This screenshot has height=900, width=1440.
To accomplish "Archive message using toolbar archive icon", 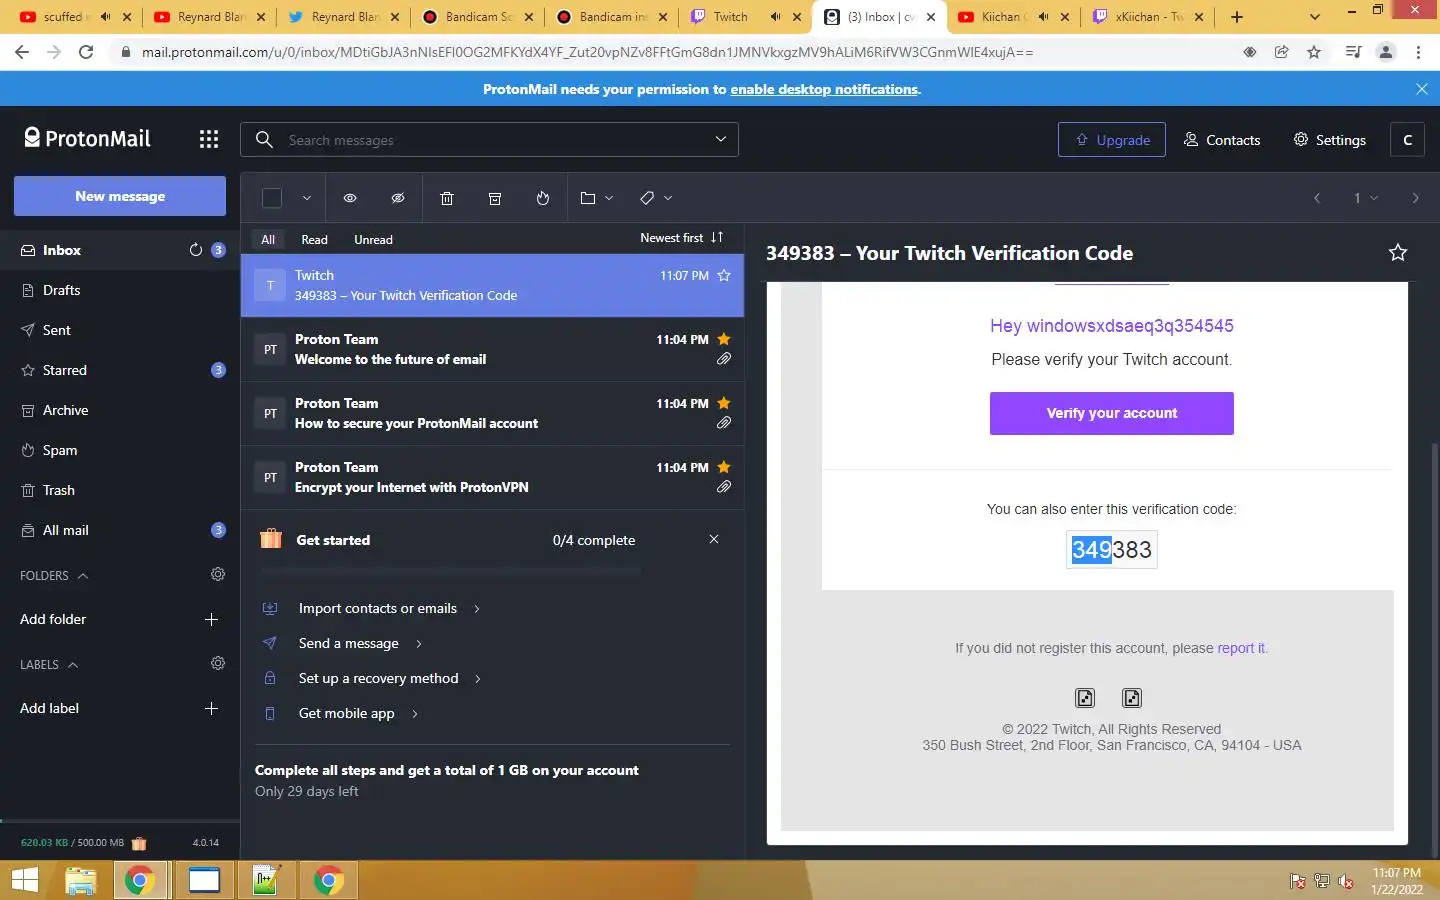I will click(x=495, y=198).
